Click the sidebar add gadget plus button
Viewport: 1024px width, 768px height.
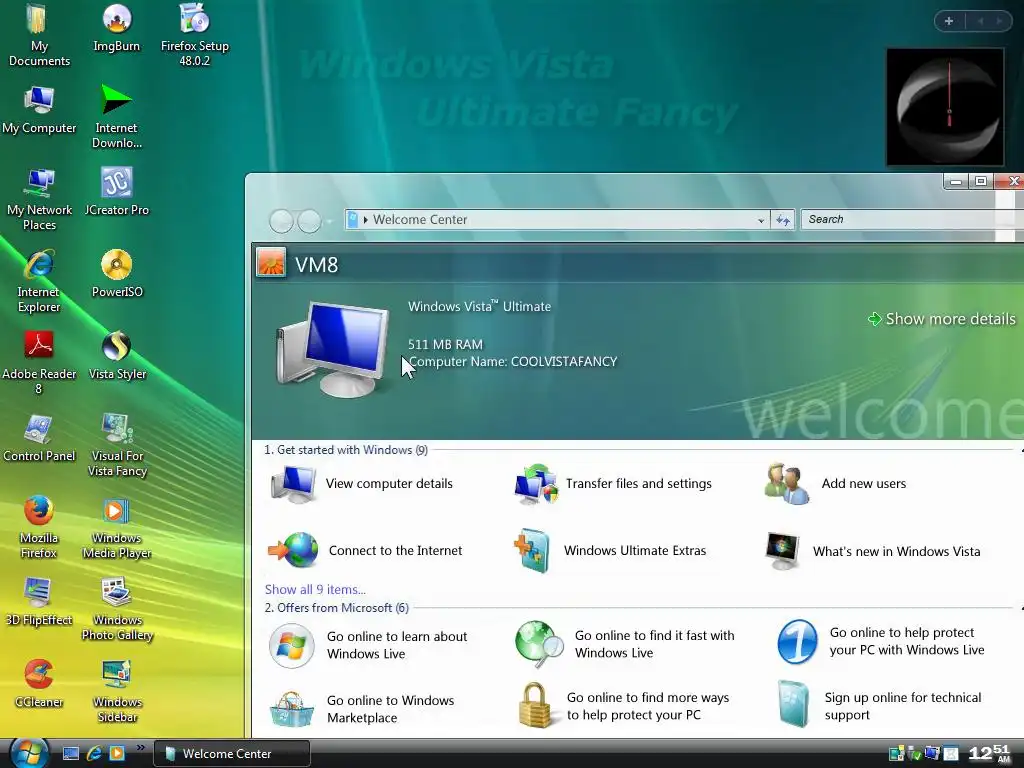coord(949,22)
